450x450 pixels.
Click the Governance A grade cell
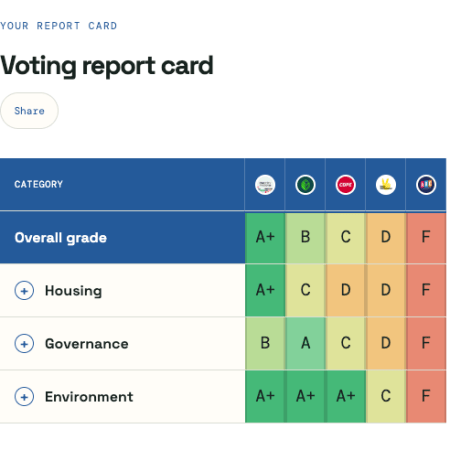(305, 343)
